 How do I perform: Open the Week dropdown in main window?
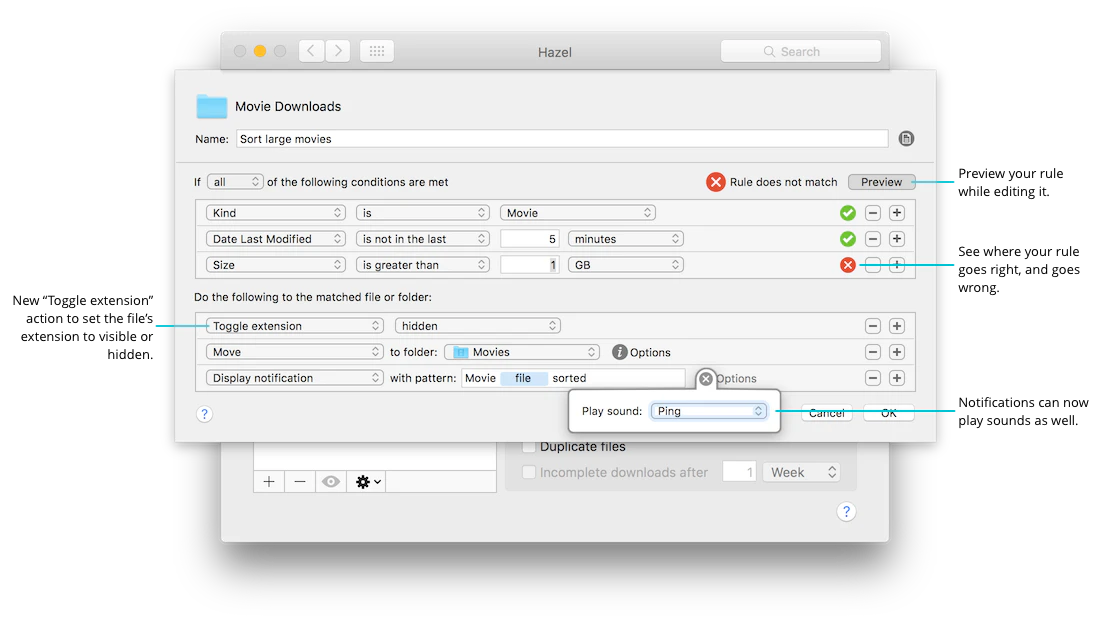click(x=801, y=472)
